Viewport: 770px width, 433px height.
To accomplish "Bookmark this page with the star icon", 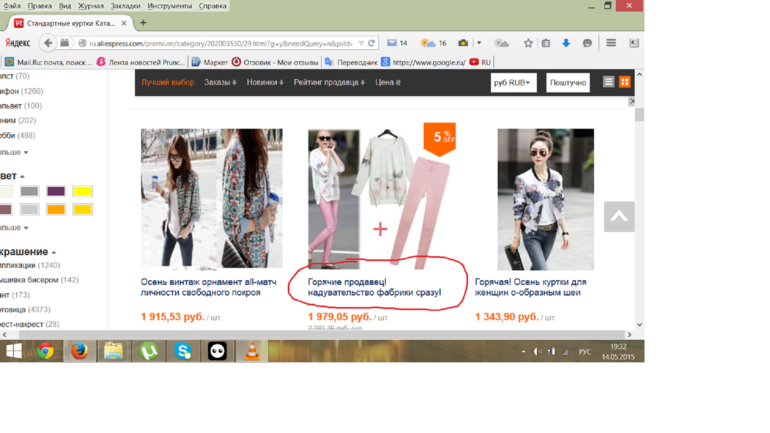I will (x=528, y=43).
